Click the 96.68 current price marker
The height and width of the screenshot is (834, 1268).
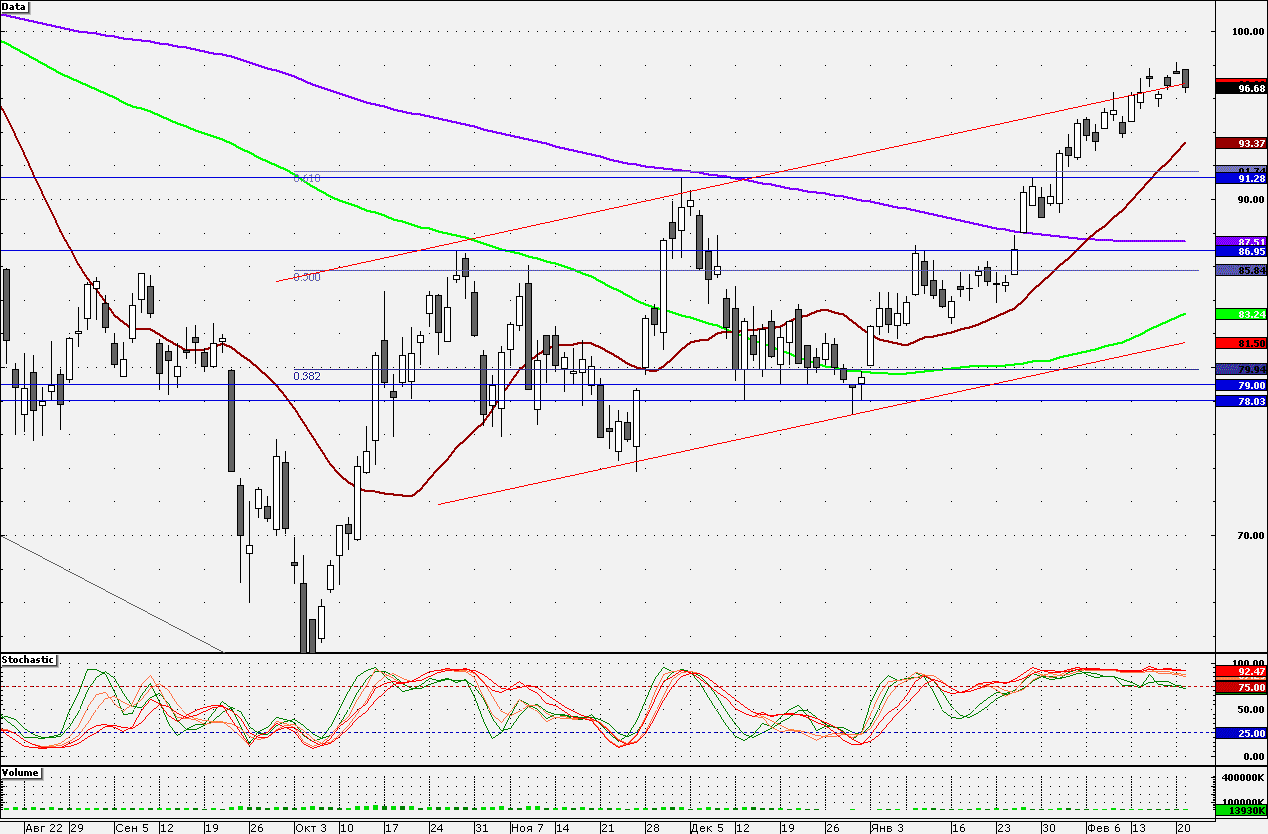click(1240, 88)
